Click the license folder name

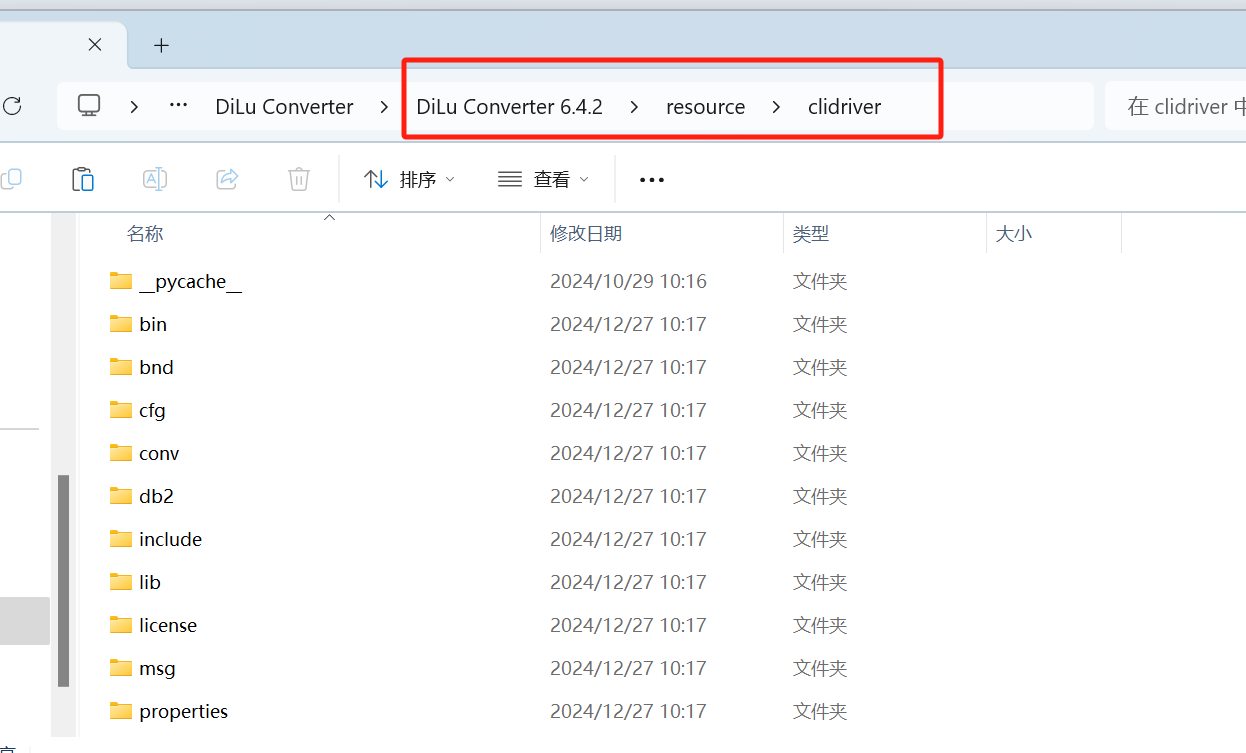coord(168,625)
